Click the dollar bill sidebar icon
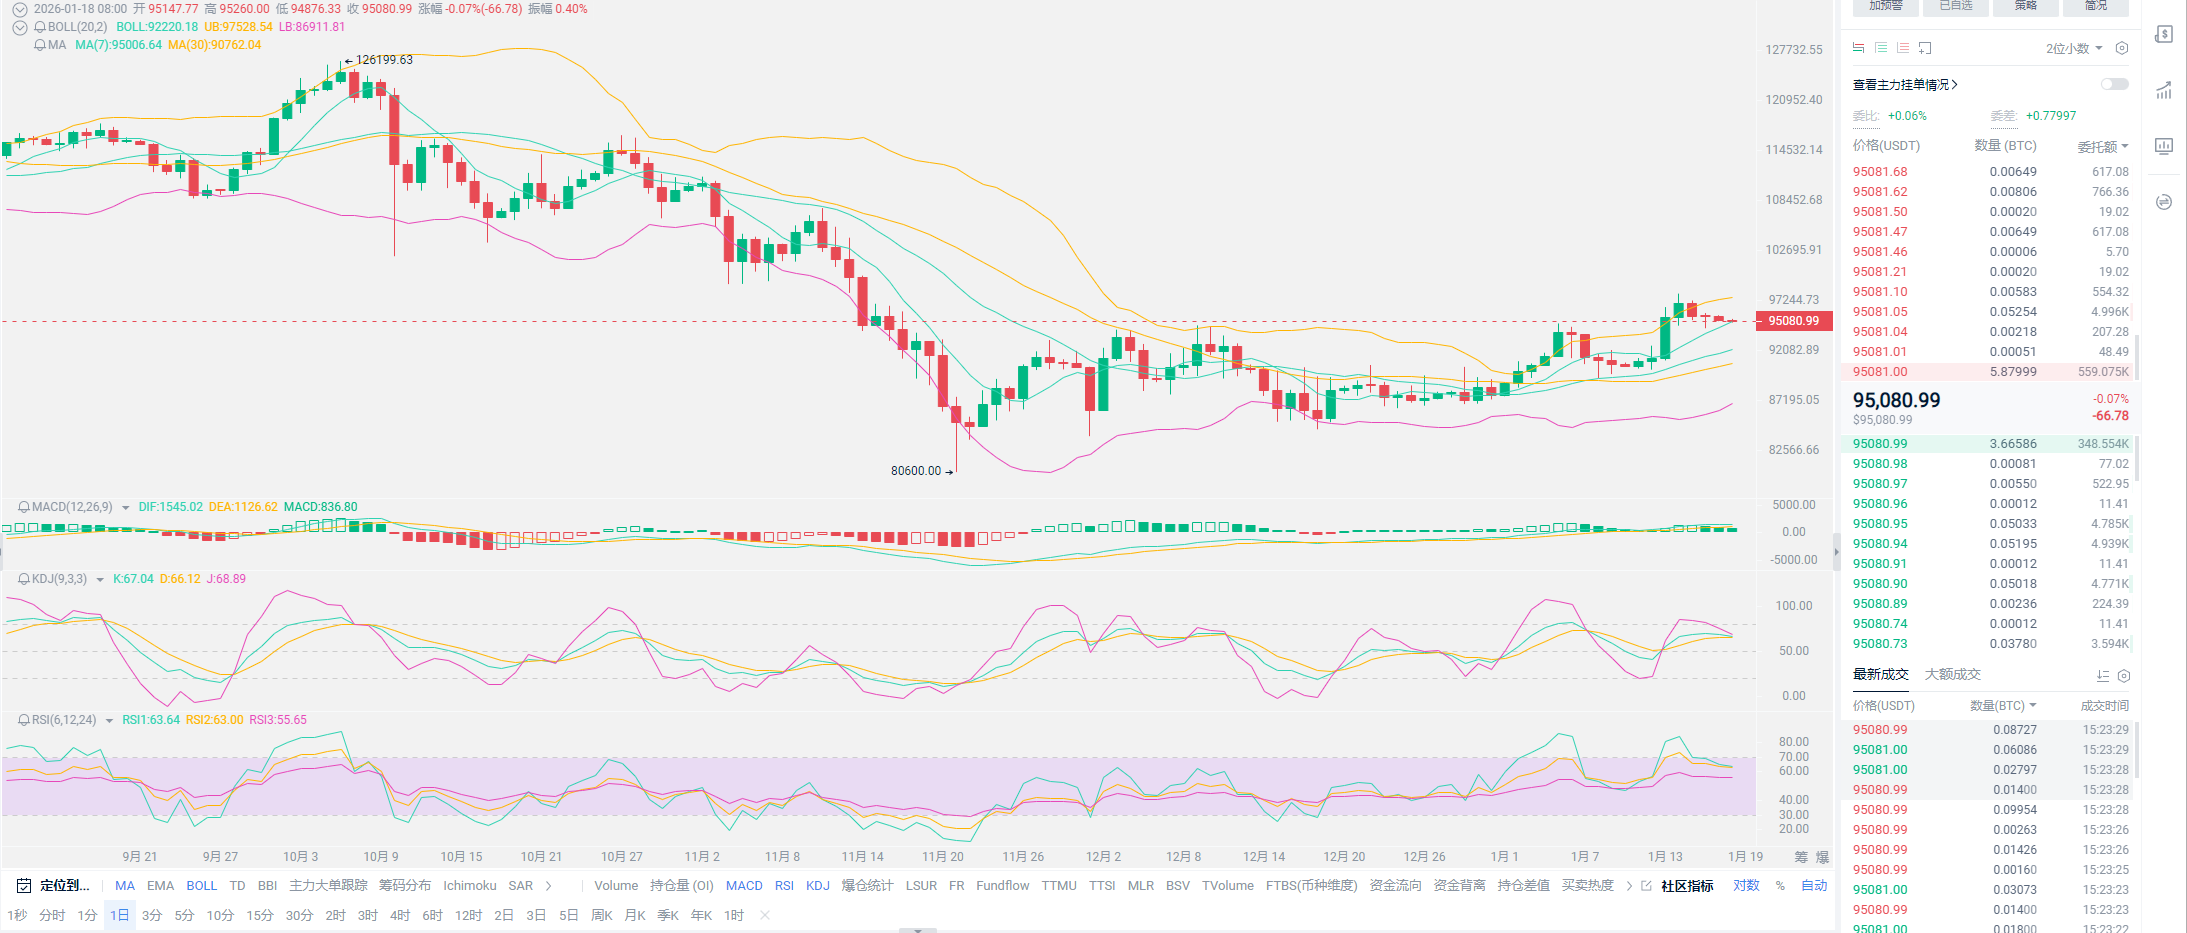The image size is (2187, 933). [2164, 35]
